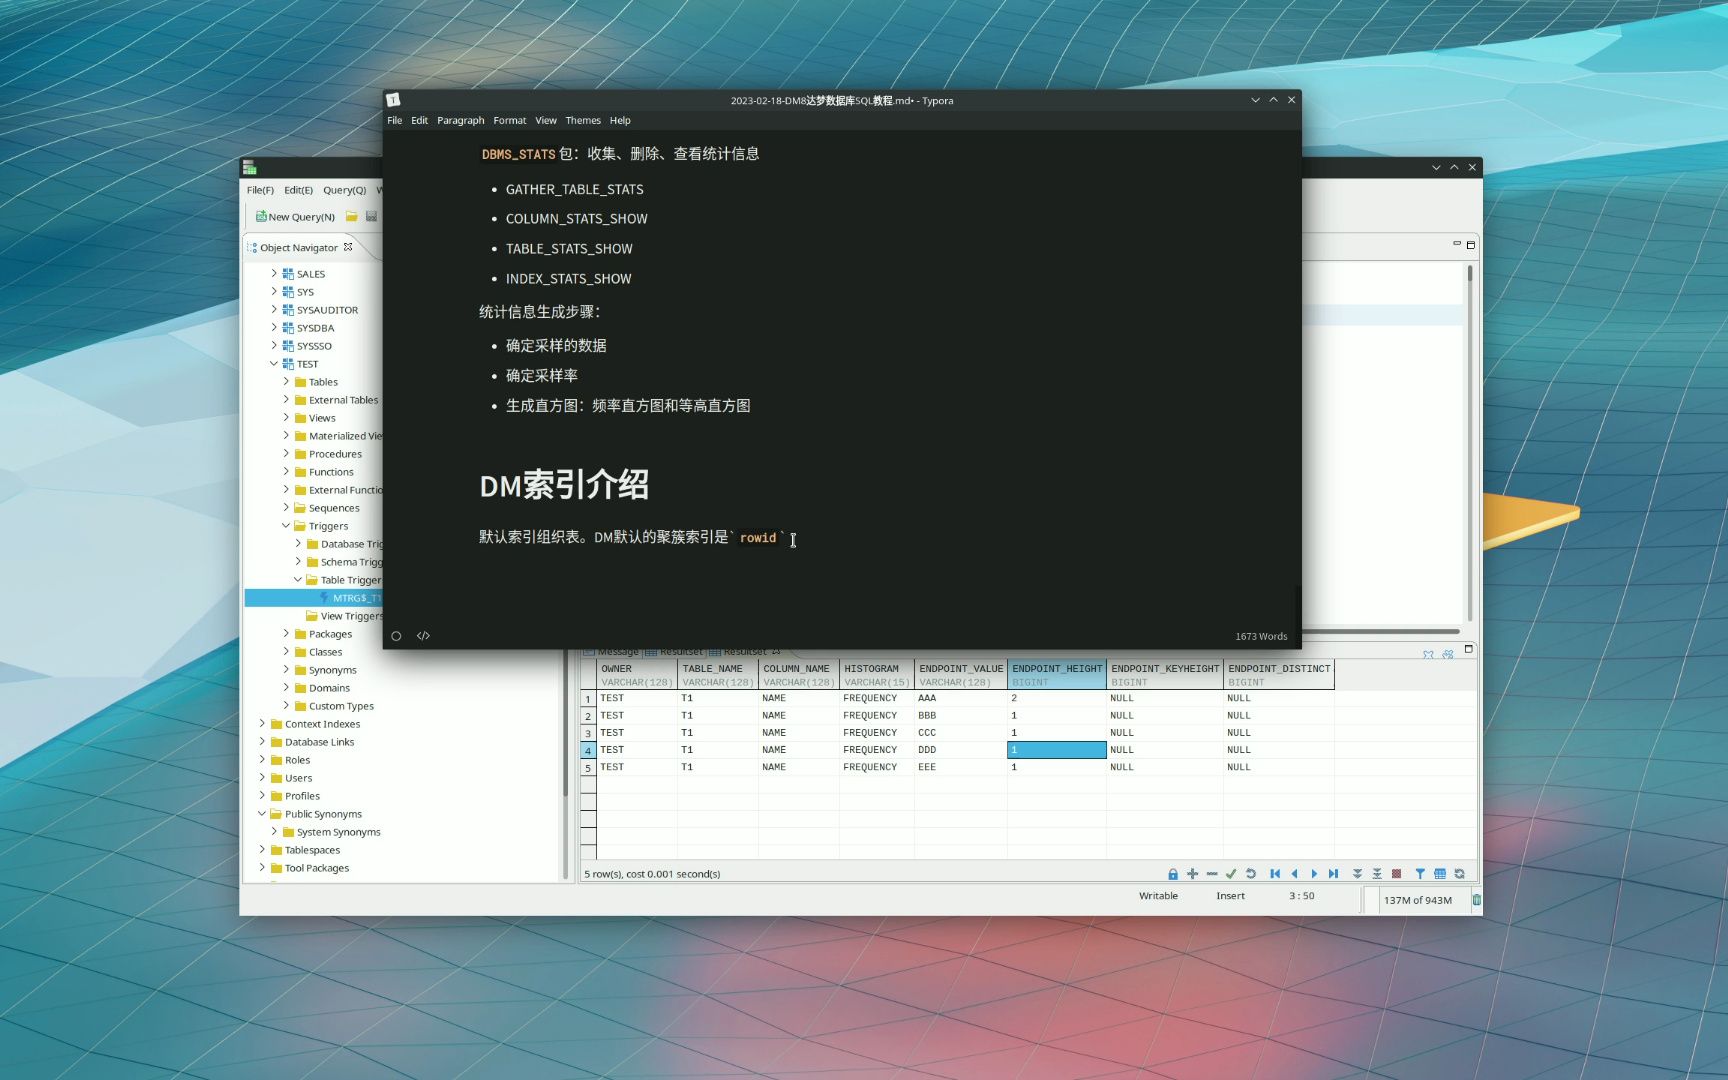Click the lock icon in the resultset toolbar
1728x1080 pixels.
(1172, 873)
